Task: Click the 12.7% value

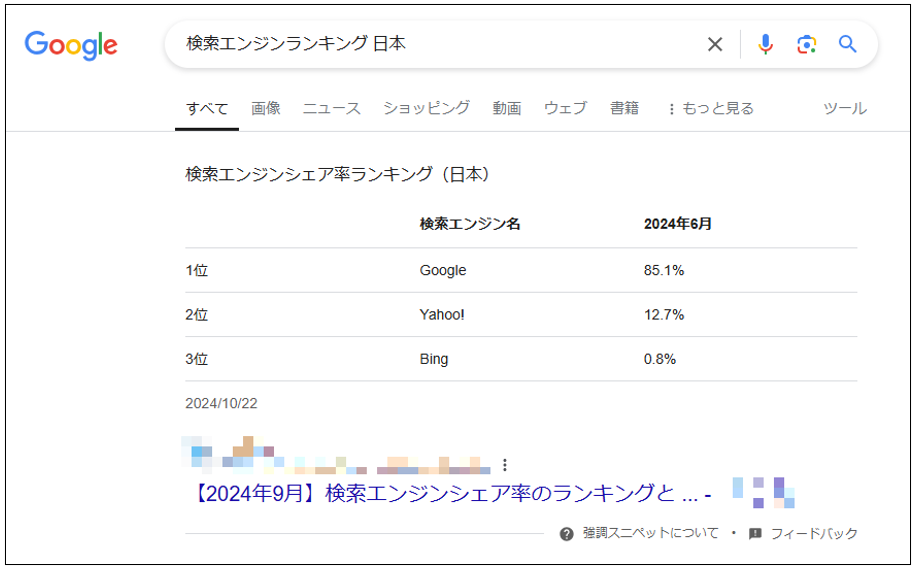Action: (x=664, y=315)
